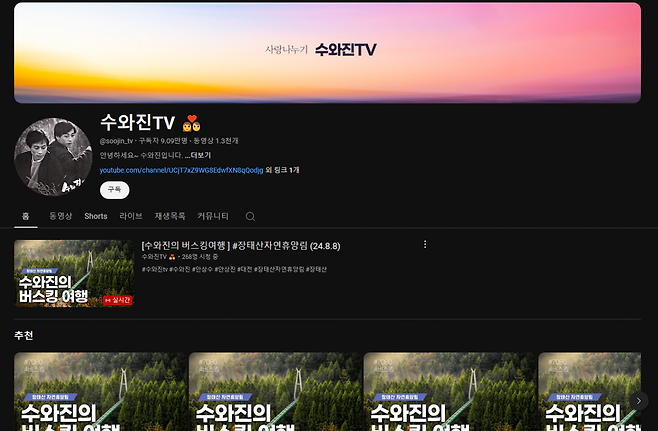
Task: Click the 268명 시청 중 viewer count
Action: [x=200, y=256]
